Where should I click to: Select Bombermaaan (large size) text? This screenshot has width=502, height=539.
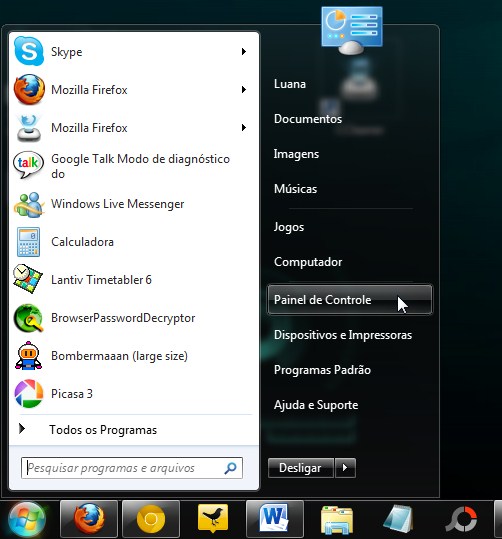click(119, 356)
